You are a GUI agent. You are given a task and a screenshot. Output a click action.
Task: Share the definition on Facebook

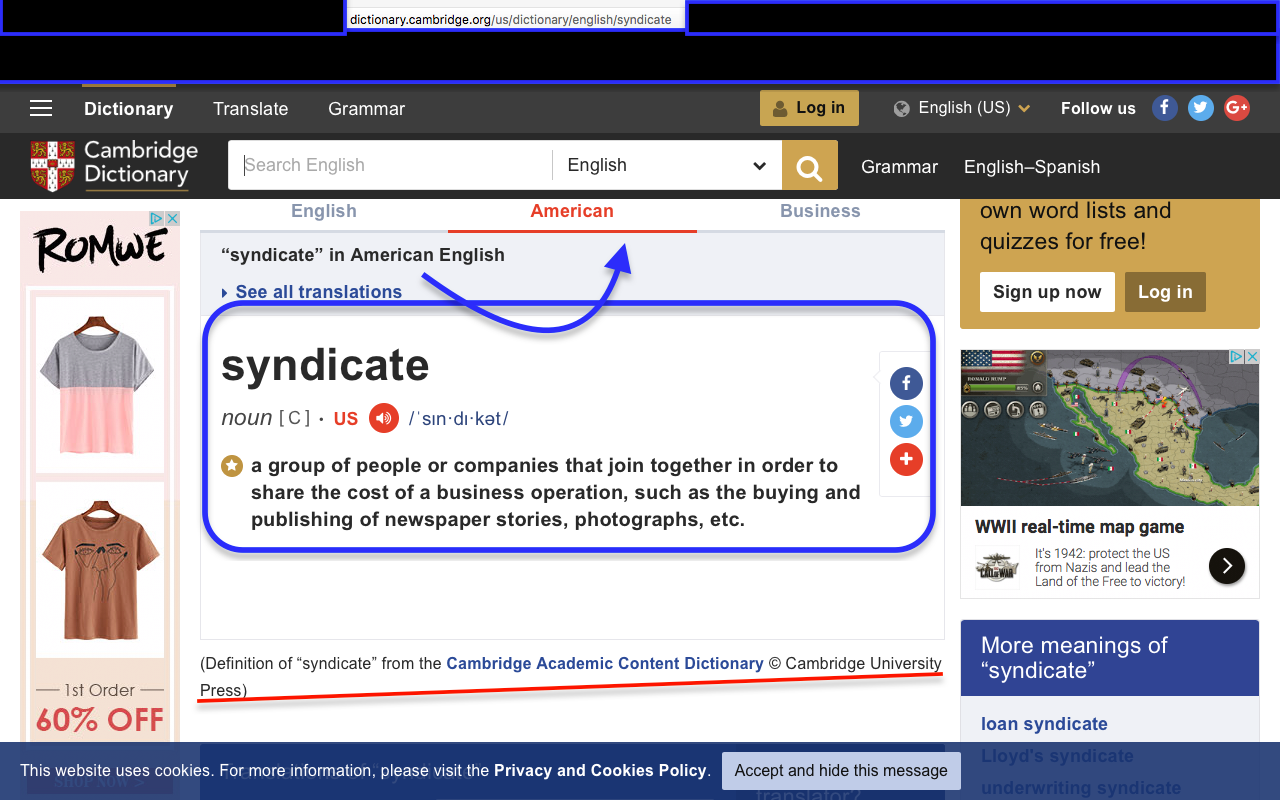coord(906,383)
